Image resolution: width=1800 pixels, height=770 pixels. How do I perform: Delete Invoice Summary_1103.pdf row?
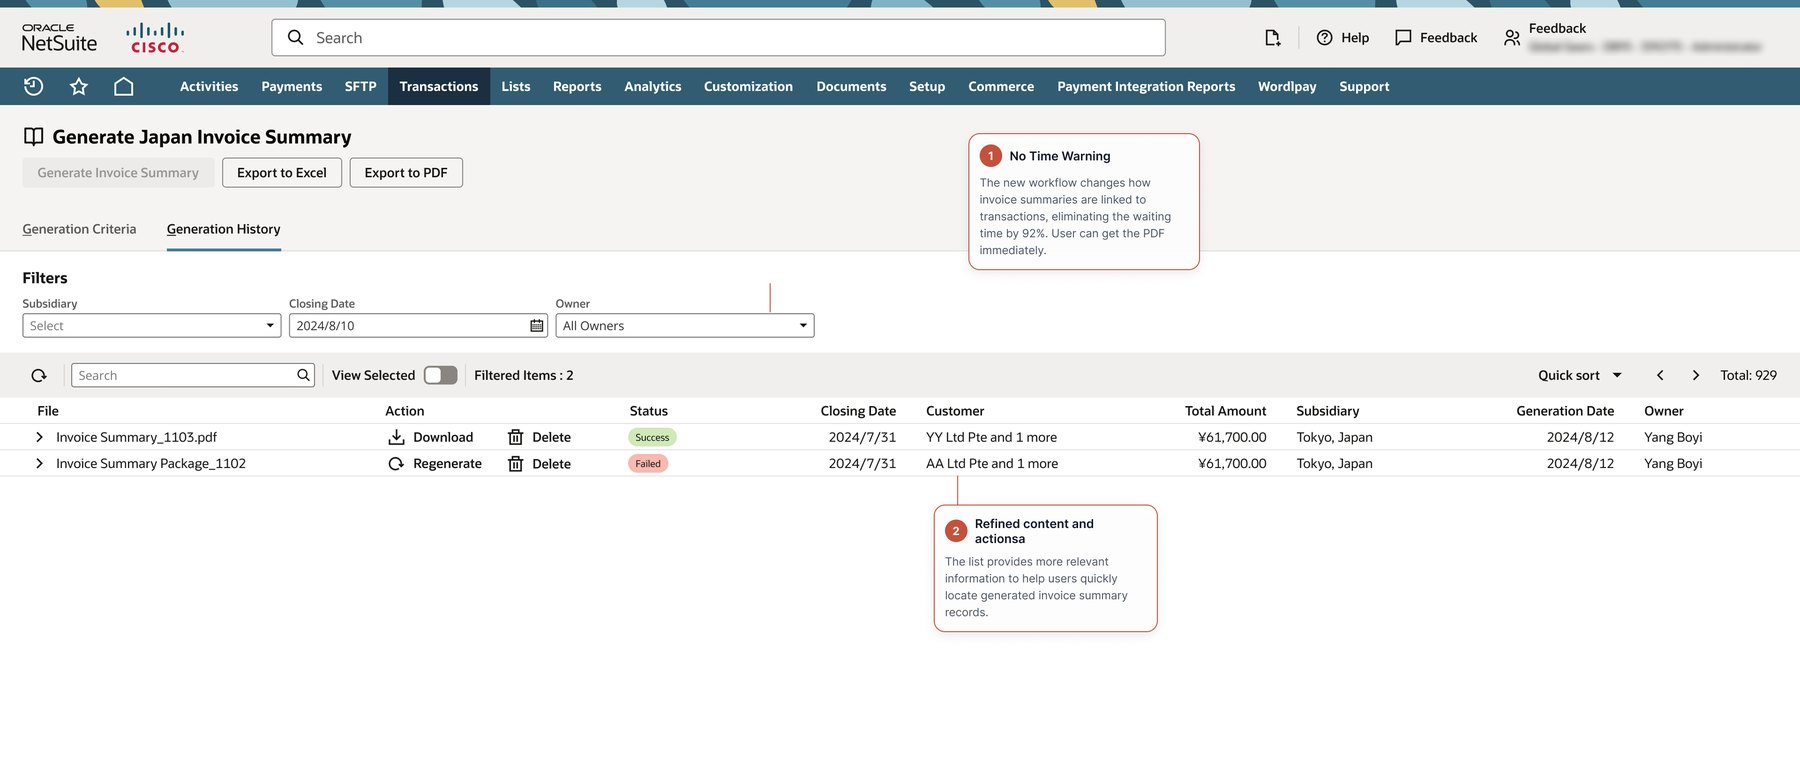click(539, 437)
